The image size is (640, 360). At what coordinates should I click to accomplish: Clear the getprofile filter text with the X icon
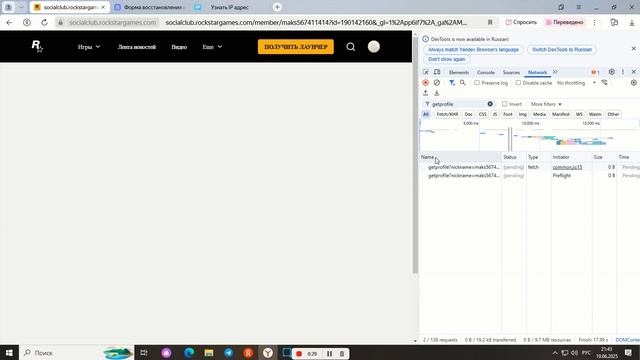click(490, 104)
